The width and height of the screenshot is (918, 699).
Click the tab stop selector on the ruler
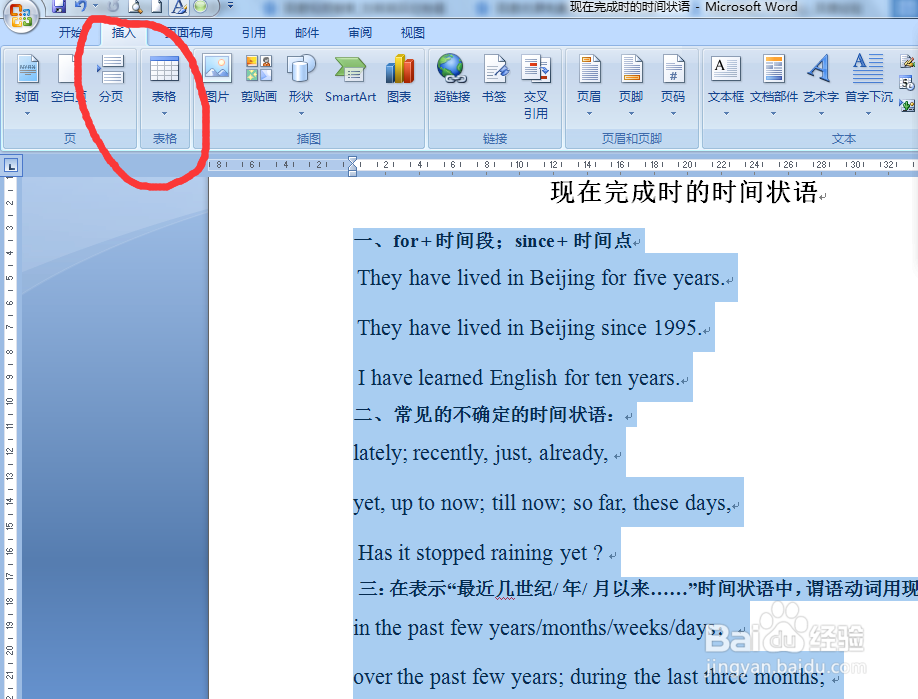coord(13,165)
